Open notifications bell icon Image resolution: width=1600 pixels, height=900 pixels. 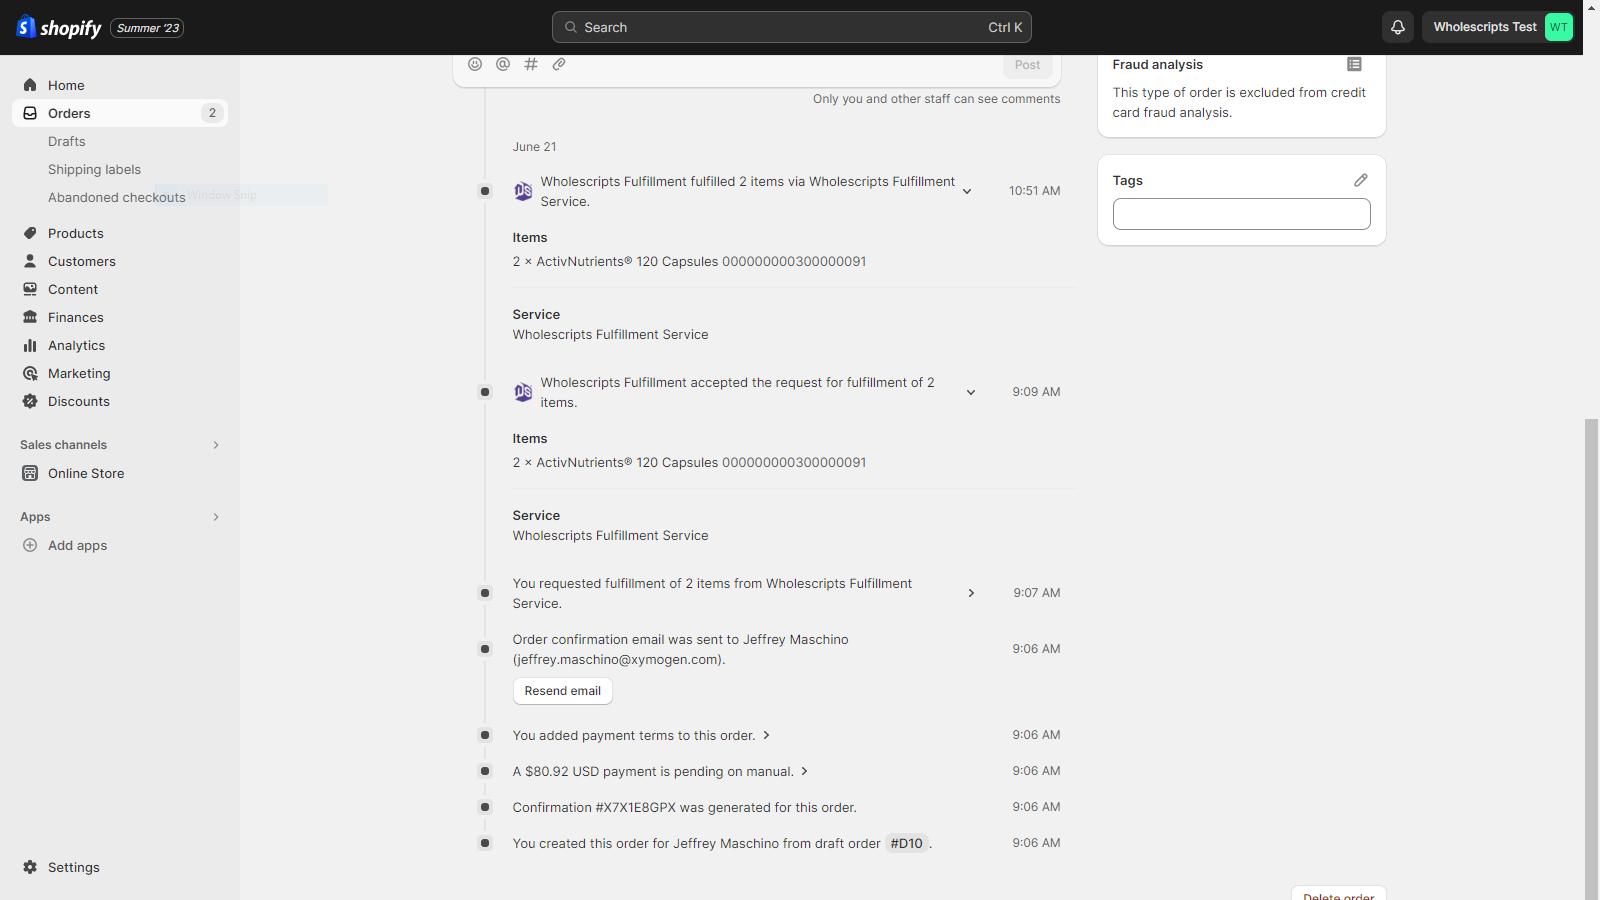(1398, 27)
